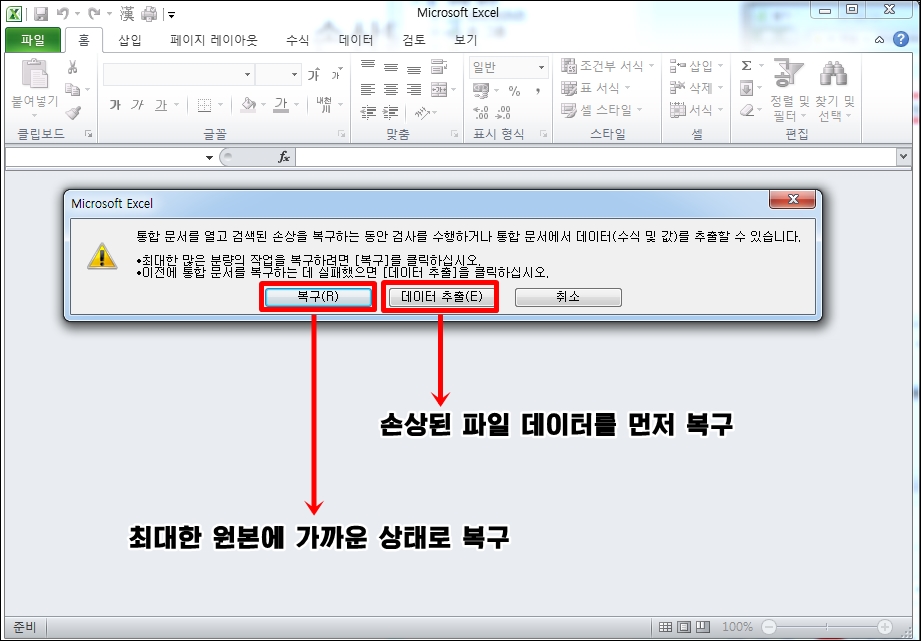
Task: Open 표 서식 table format menu
Action: tap(596, 88)
